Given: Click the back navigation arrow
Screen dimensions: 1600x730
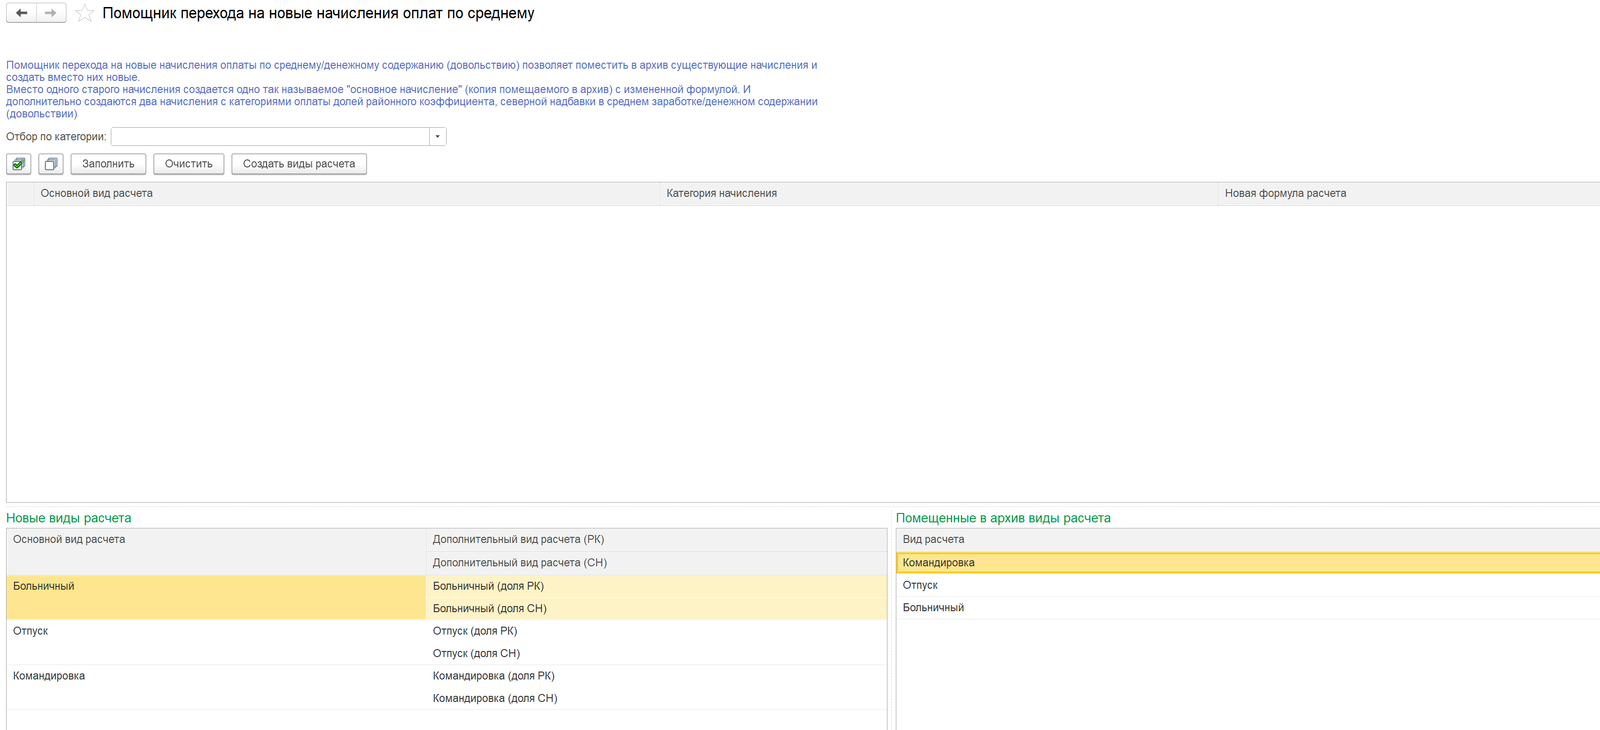Looking at the screenshot, I should [x=21, y=13].
